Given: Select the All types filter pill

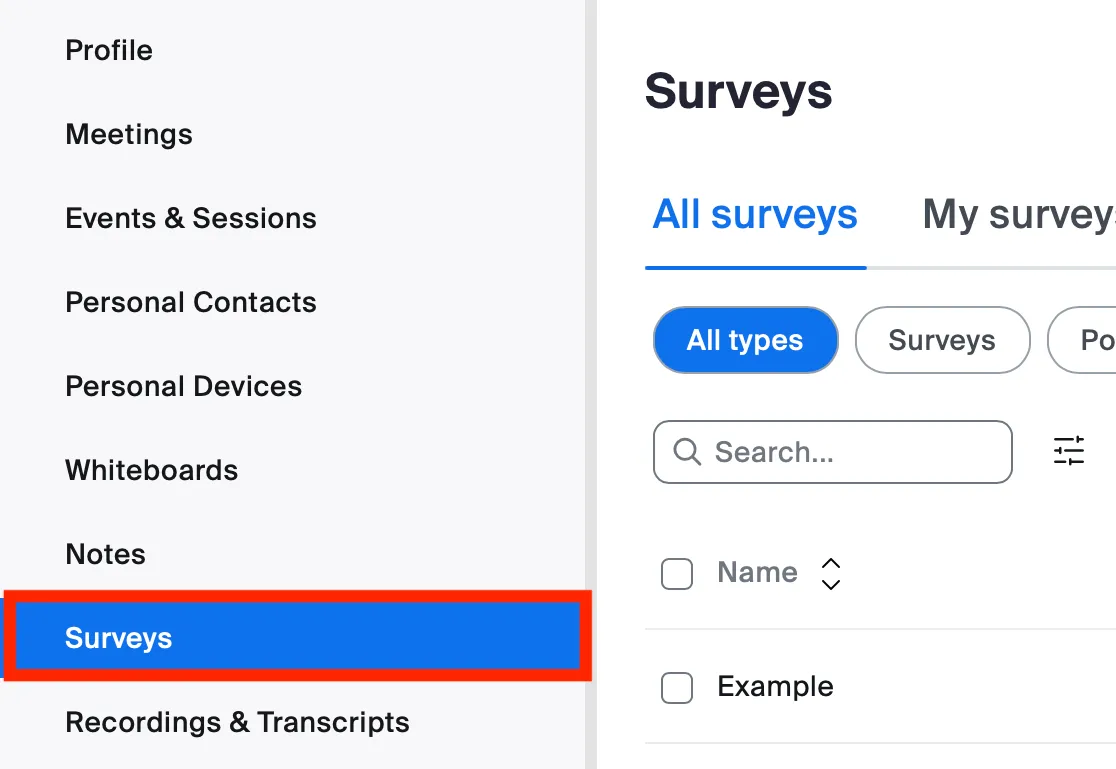Looking at the screenshot, I should pyautogui.click(x=745, y=340).
